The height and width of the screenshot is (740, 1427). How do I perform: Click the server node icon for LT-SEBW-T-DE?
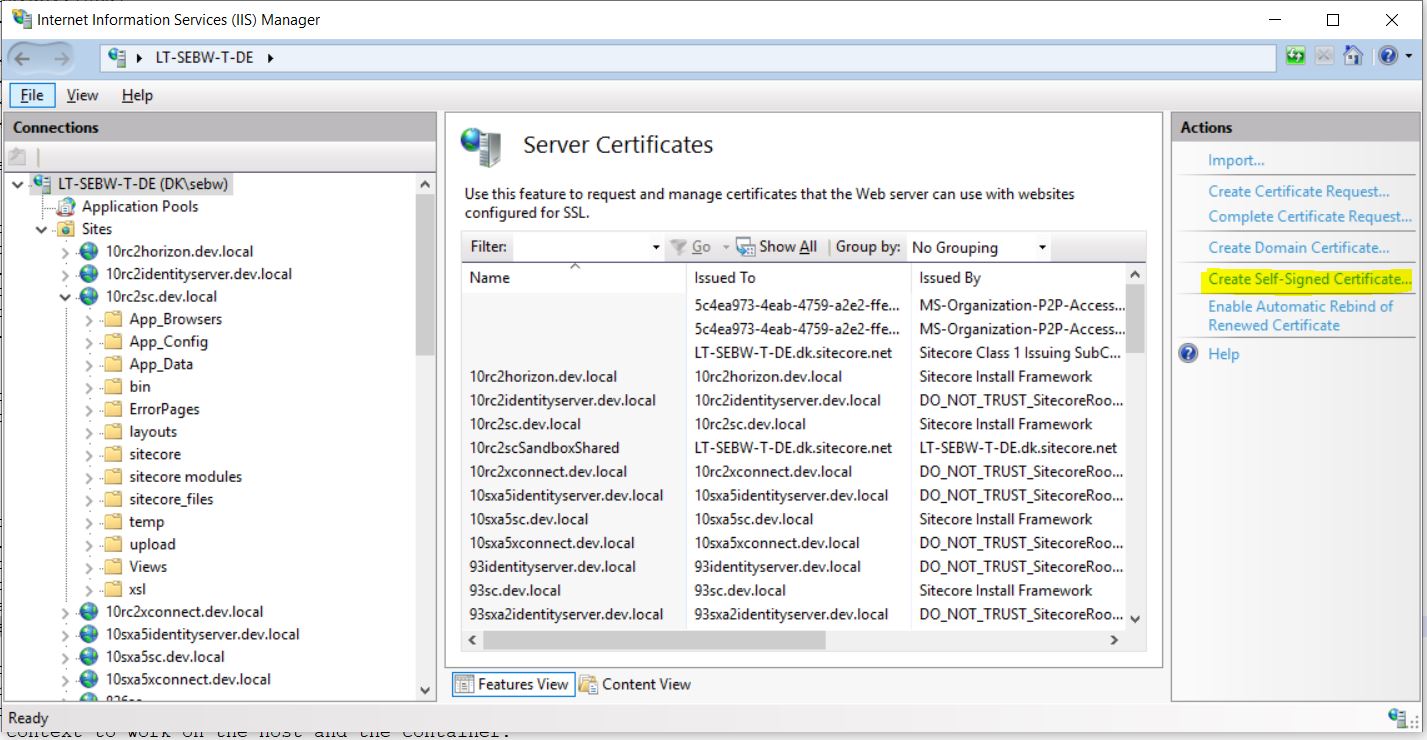pyautogui.click(x=43, y=184)
